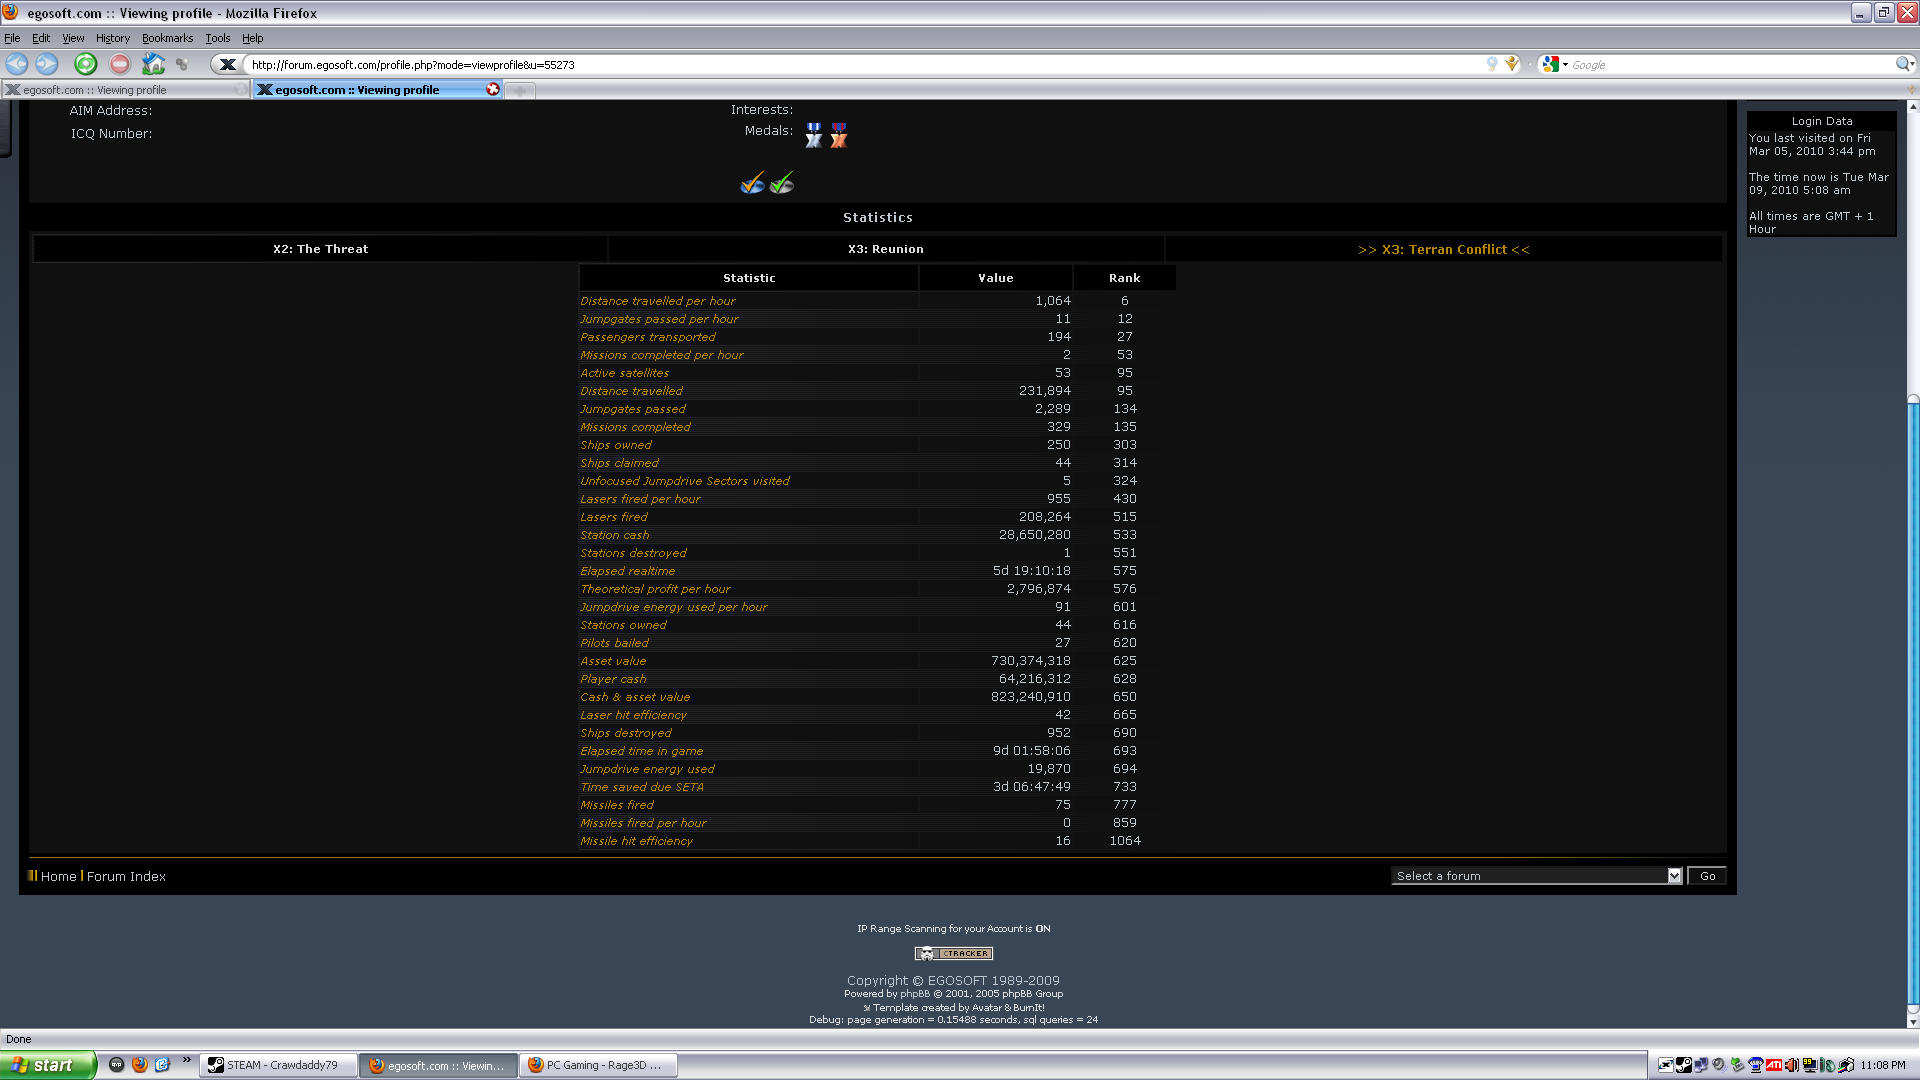The image size is (1920, 1080).
Task: Click 'Unfocused Jumpdrive Sectors visited' row
Action: [x=877, y=481]
